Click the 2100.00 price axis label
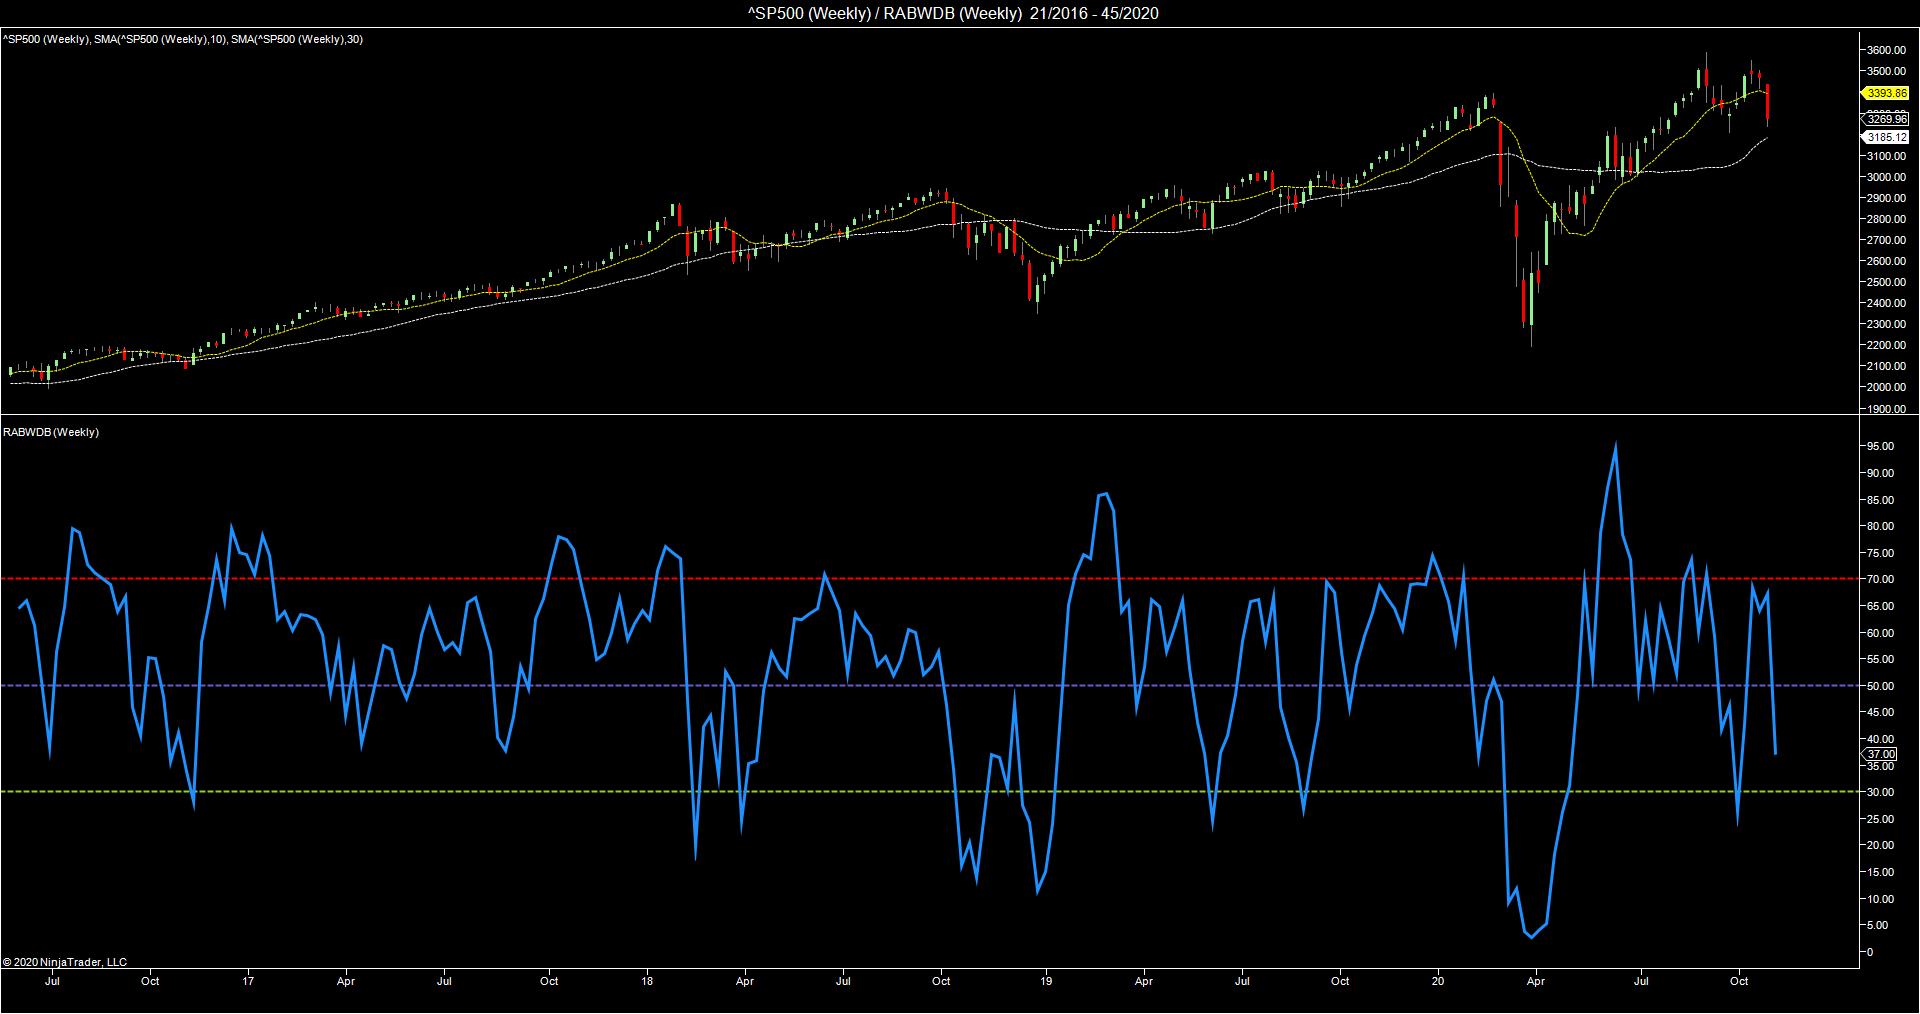This screenshot has width=1920, height=1014. click(x=1887, y=366)
